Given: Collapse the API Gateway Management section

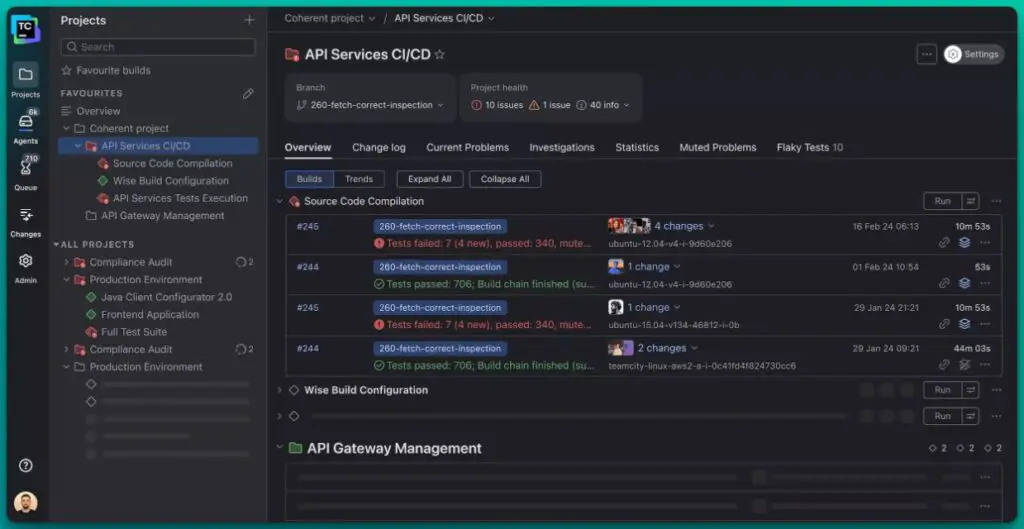Looking at the screenshot, I should tap(280, 448).
